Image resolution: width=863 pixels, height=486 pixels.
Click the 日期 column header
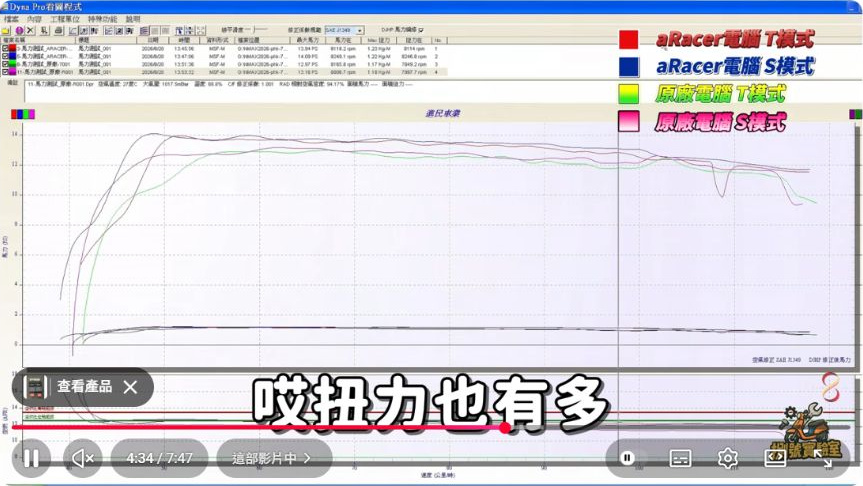point(152,40)
